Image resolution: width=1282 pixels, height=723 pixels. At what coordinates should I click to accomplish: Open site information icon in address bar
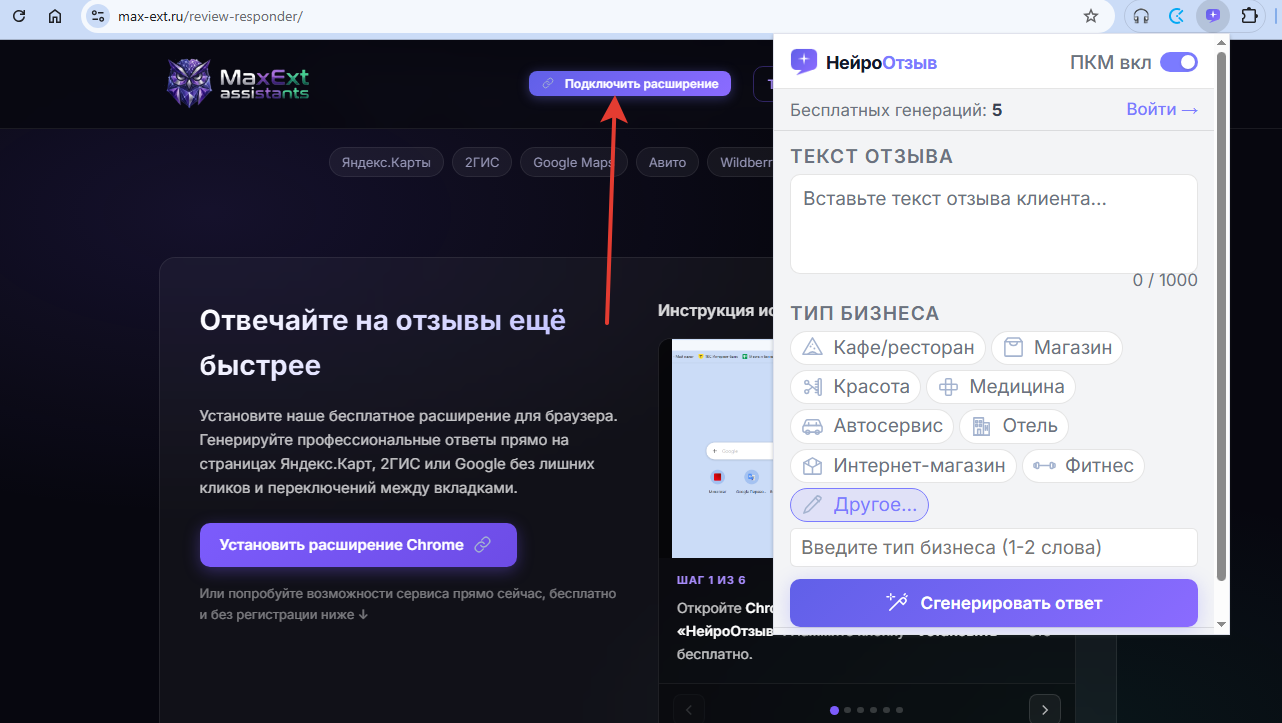pos(97,16)
